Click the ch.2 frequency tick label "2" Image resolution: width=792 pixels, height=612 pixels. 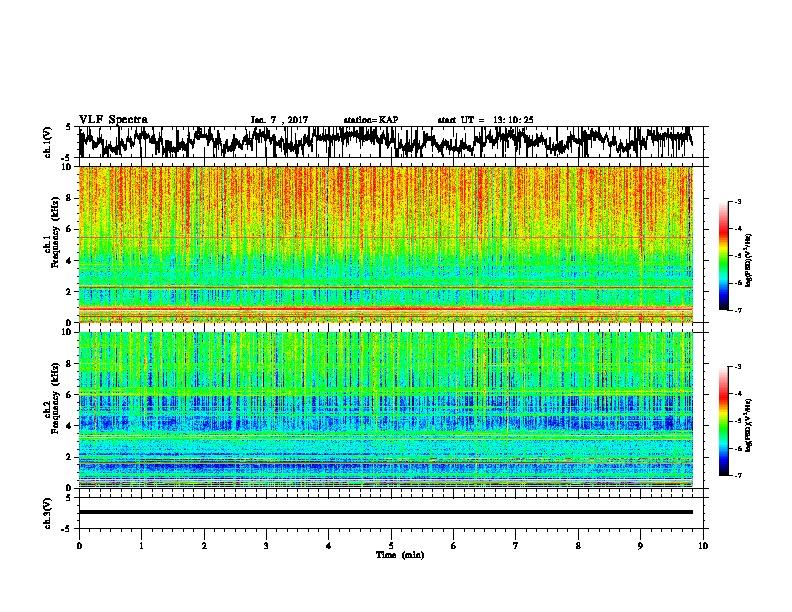click(x=70, y=457)
